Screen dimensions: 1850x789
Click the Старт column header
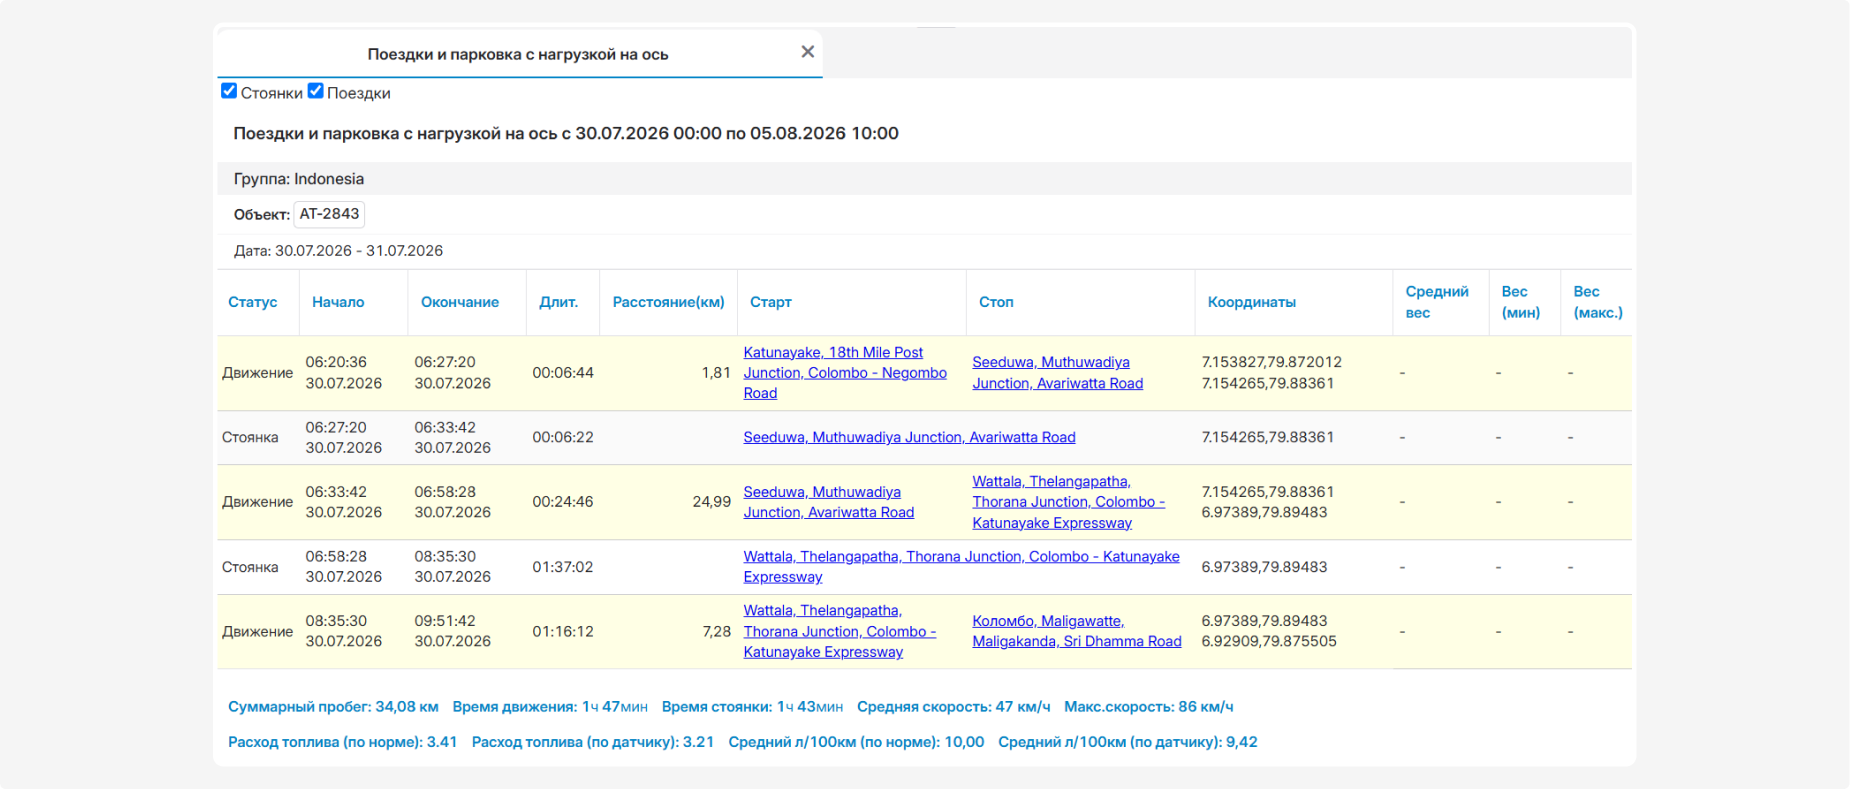(771, 302)
